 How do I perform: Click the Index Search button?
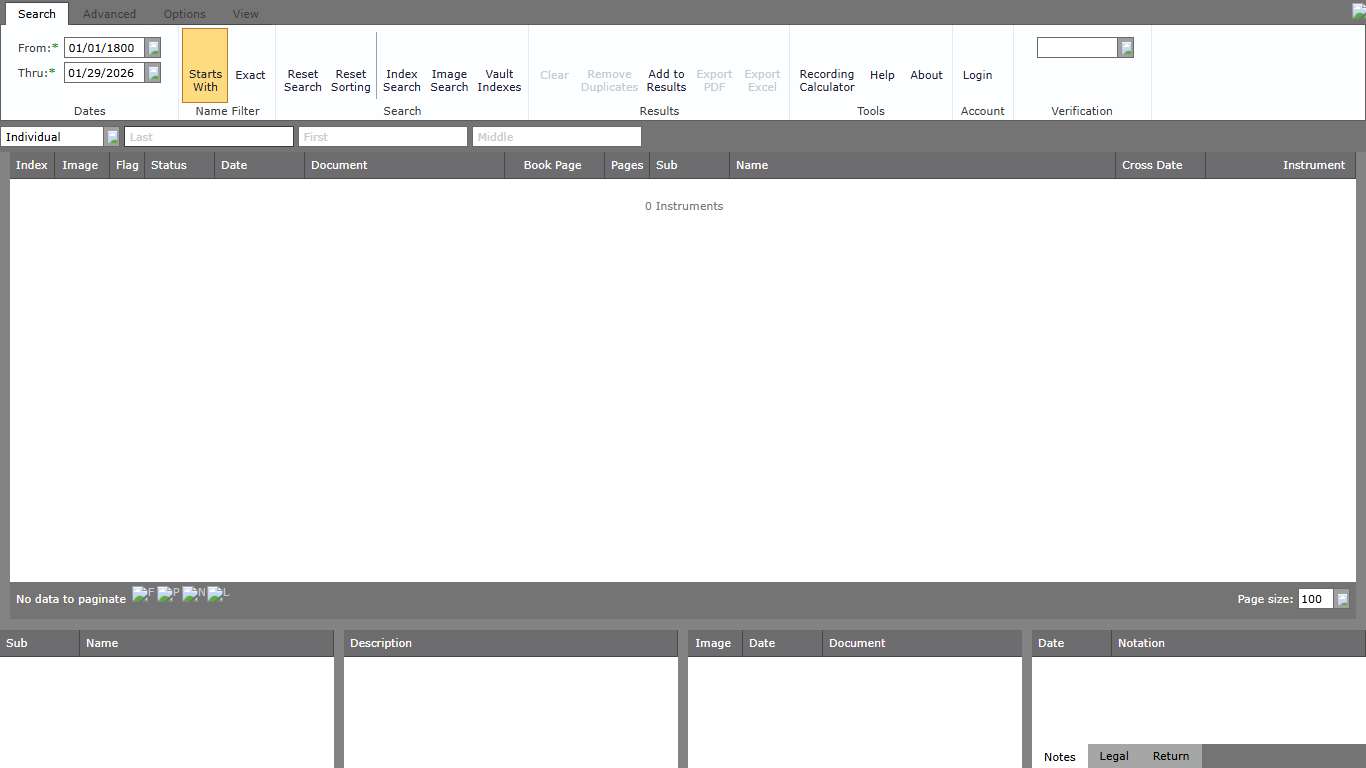point(401,80)
